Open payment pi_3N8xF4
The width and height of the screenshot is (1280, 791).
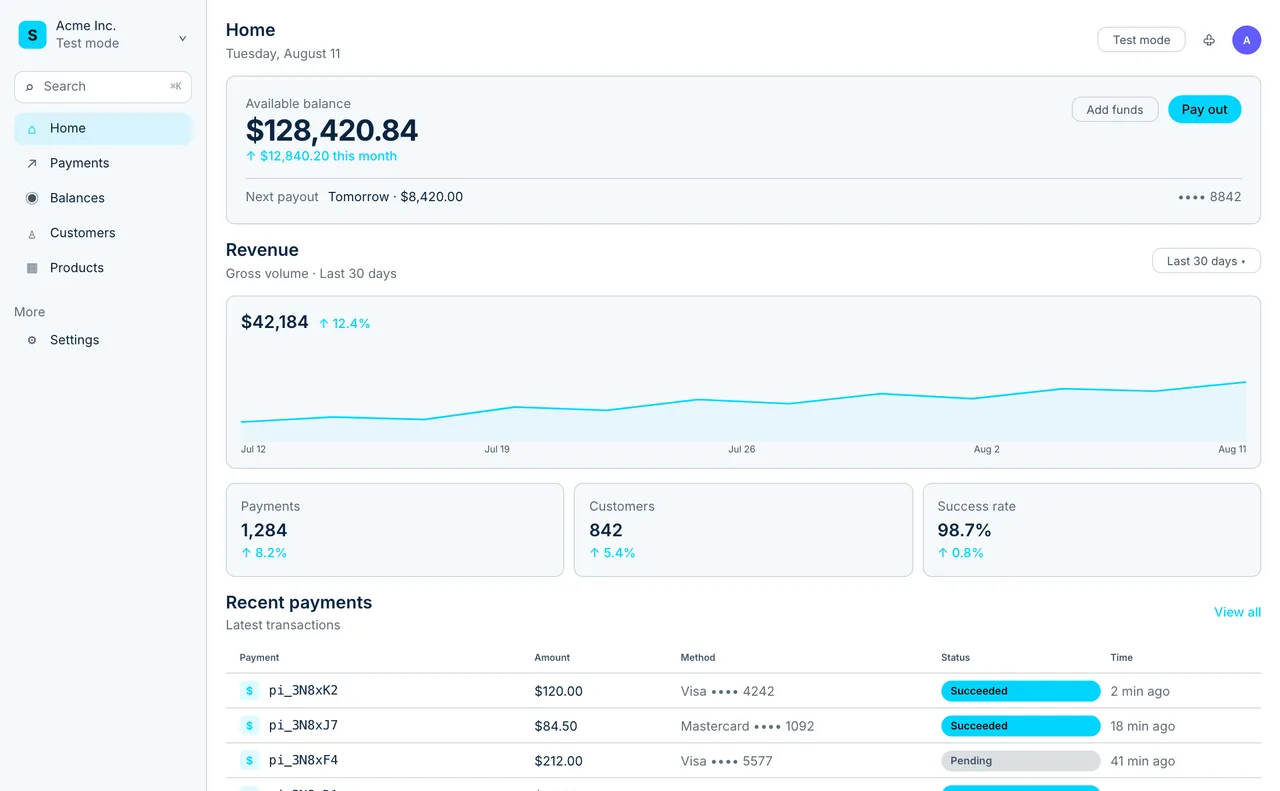pos(303,761)
